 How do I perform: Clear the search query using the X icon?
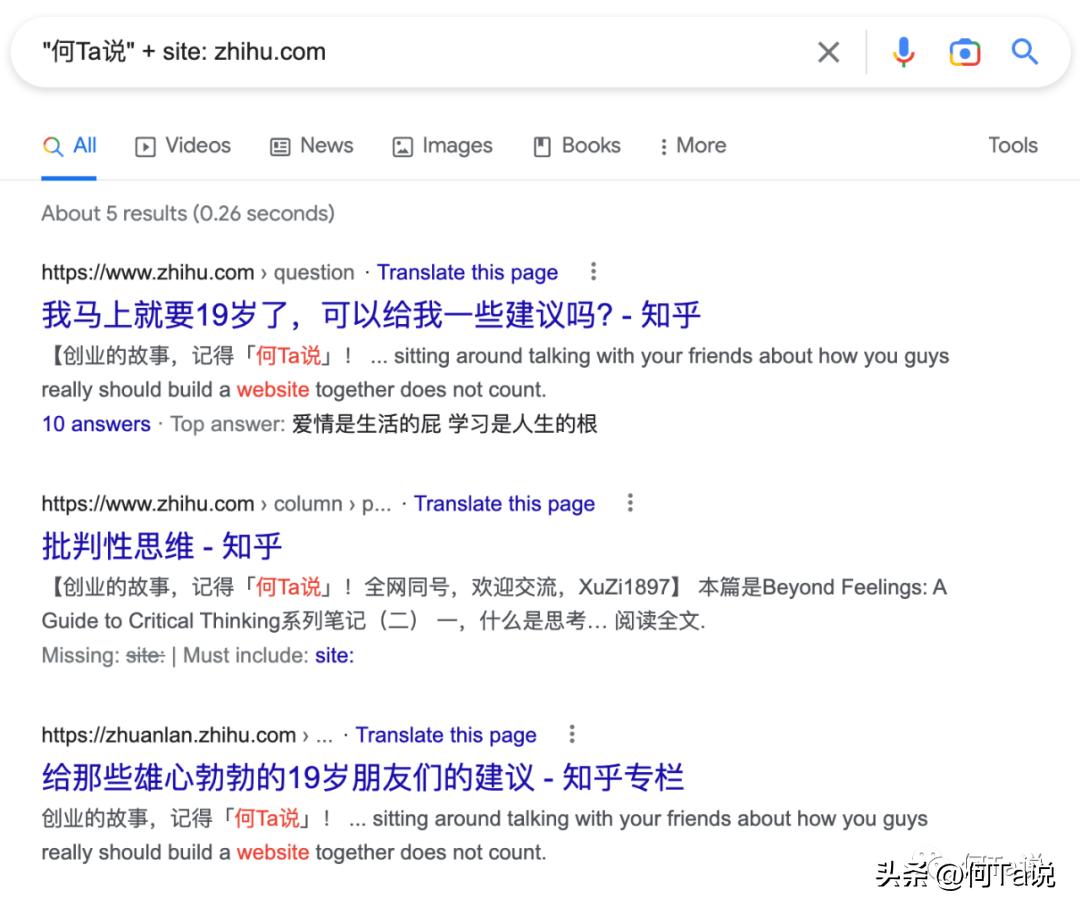[x=828, y=52]
